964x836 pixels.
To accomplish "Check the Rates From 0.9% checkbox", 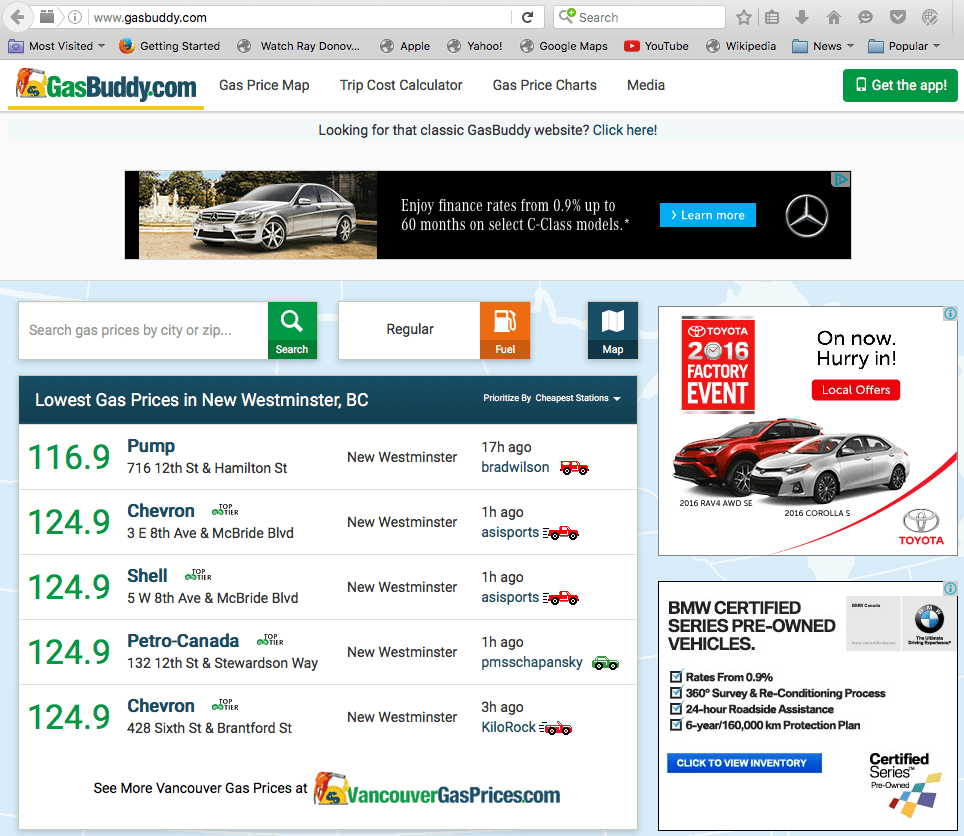I will coord(676,677).
